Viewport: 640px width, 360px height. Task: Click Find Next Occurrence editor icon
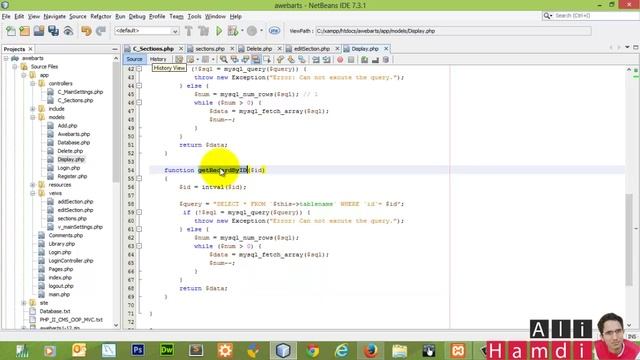[245, 60]
